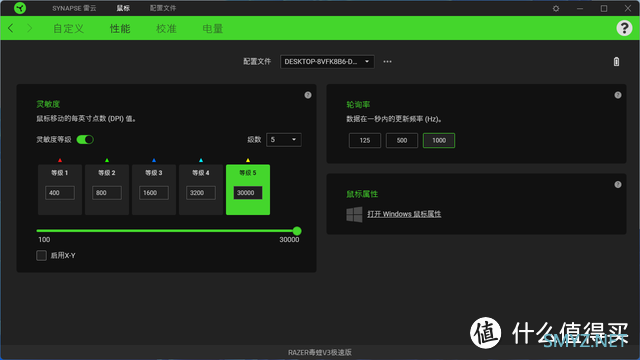Open the 性能 tab
This screenshot has width=640, height=360.
pyautogui.click(x=120, y=29)
